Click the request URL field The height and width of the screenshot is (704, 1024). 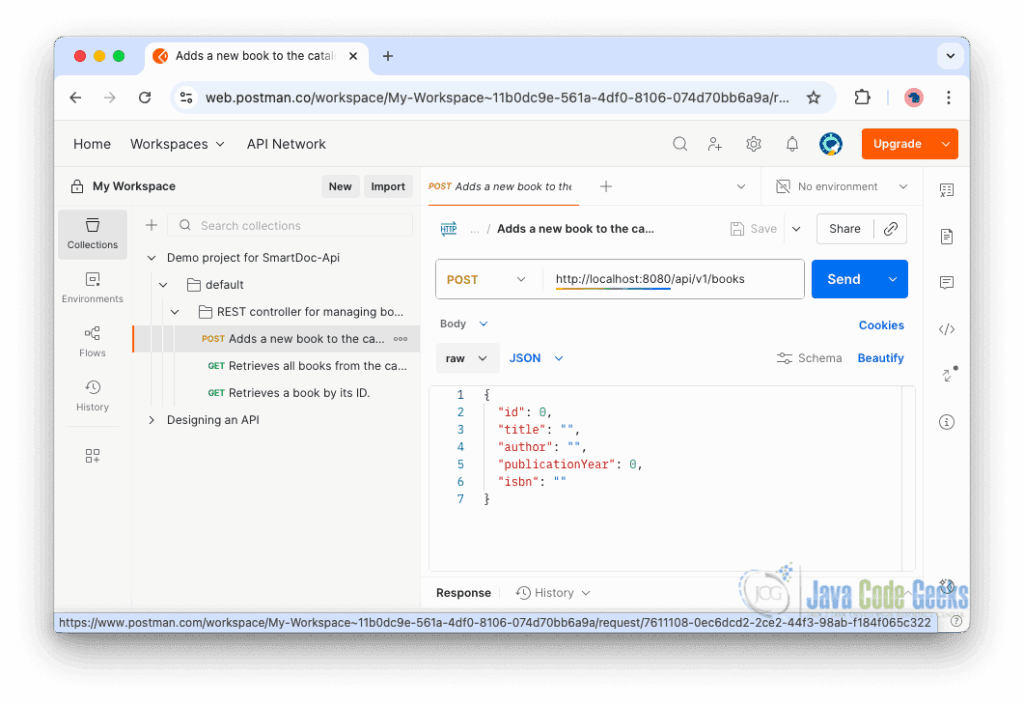pos(673,280)
